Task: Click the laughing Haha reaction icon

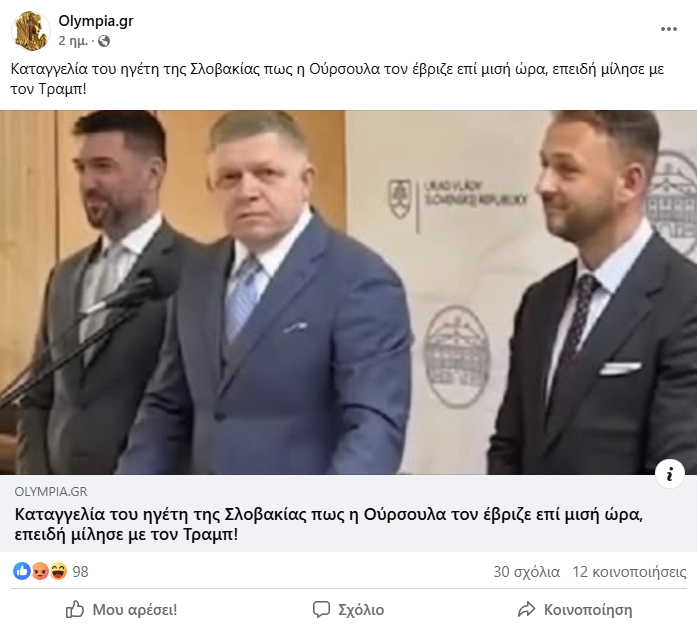Action: pyautogui.click(x=58, y=571)
